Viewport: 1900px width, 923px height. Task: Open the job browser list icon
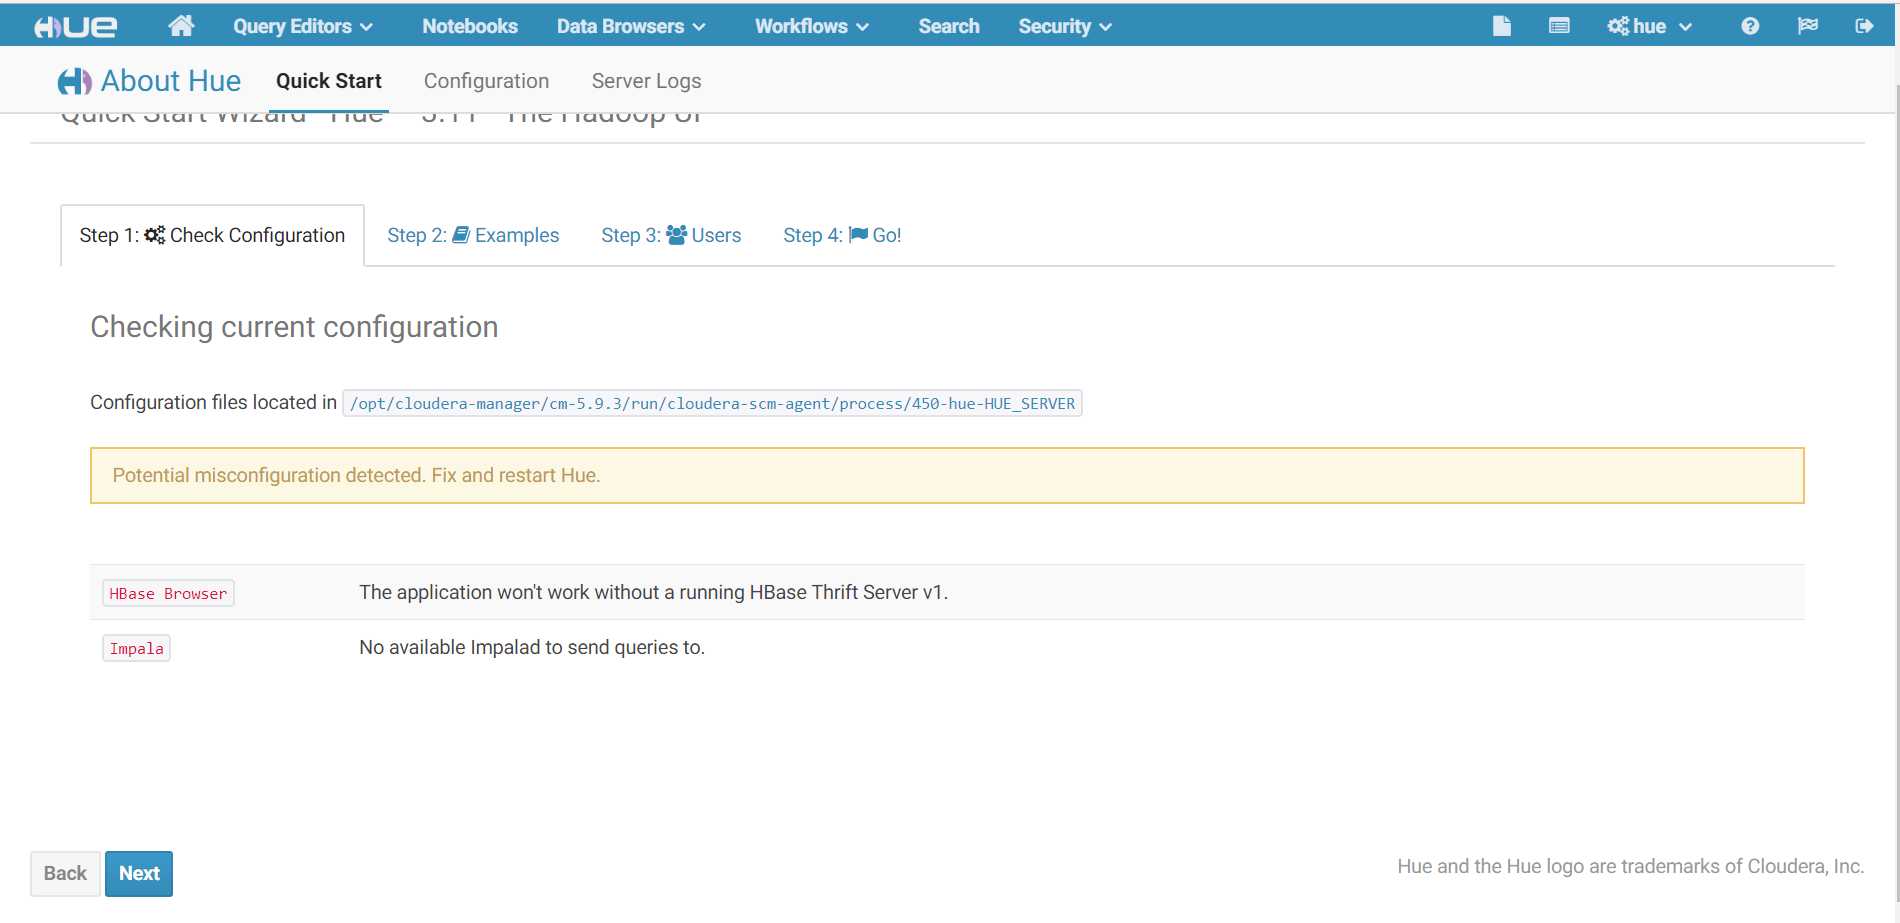pyautogui.click(x=1558, y=26)
